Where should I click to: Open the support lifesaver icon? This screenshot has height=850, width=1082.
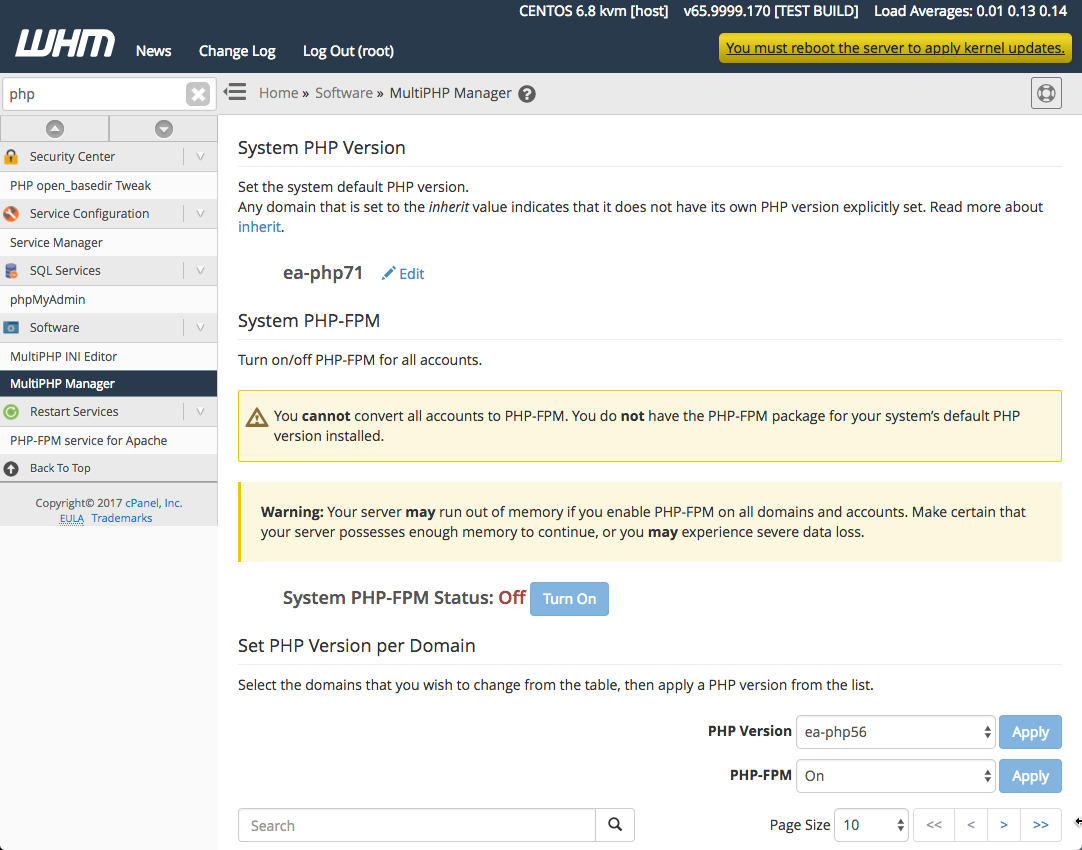pyautogui.click(x=1046, y=93)
